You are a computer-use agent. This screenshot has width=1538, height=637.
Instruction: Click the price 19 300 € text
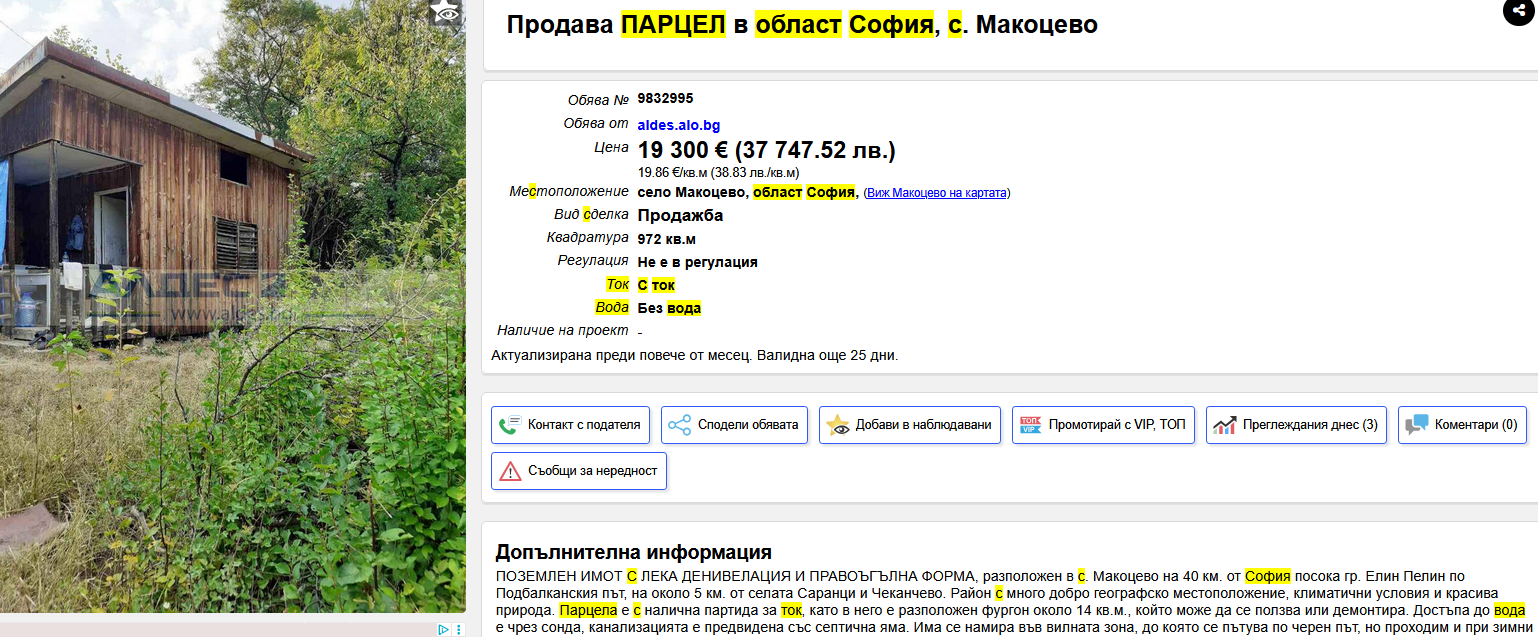683,151
